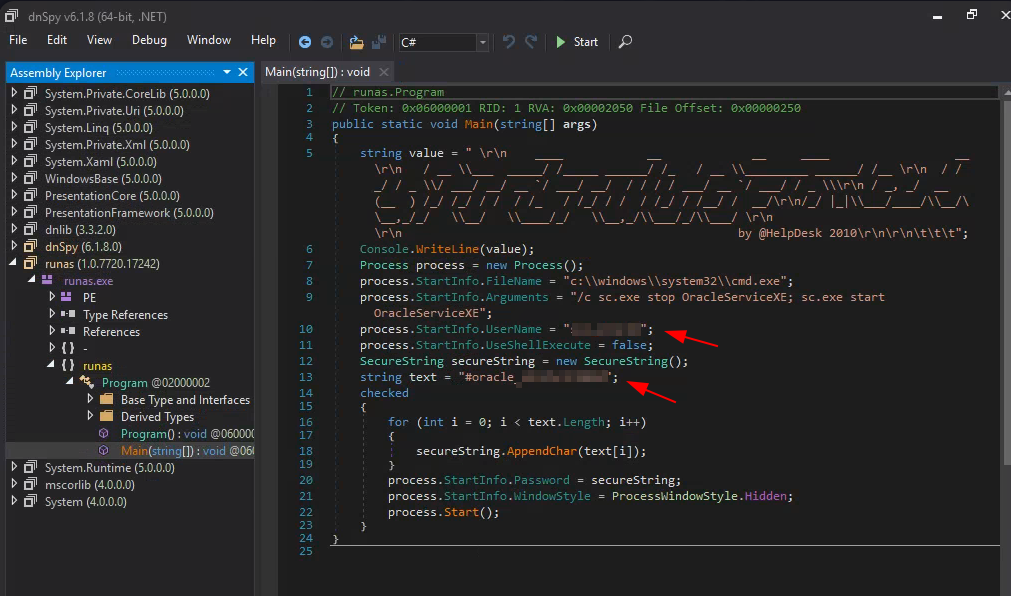The width and height of the screenshot is (1011, 596).
Task: Click the System.Runtime assembly icon
Action: coord(30,467)
